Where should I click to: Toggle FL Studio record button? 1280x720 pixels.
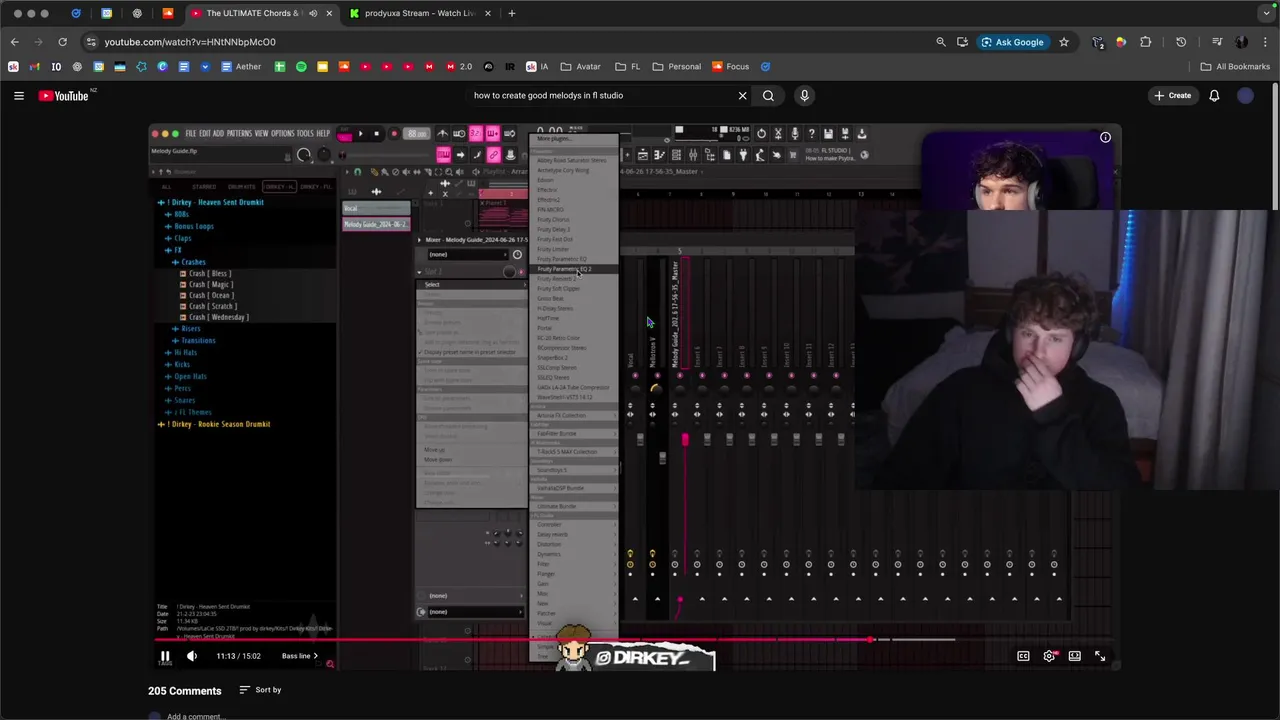tap(394, 134)
